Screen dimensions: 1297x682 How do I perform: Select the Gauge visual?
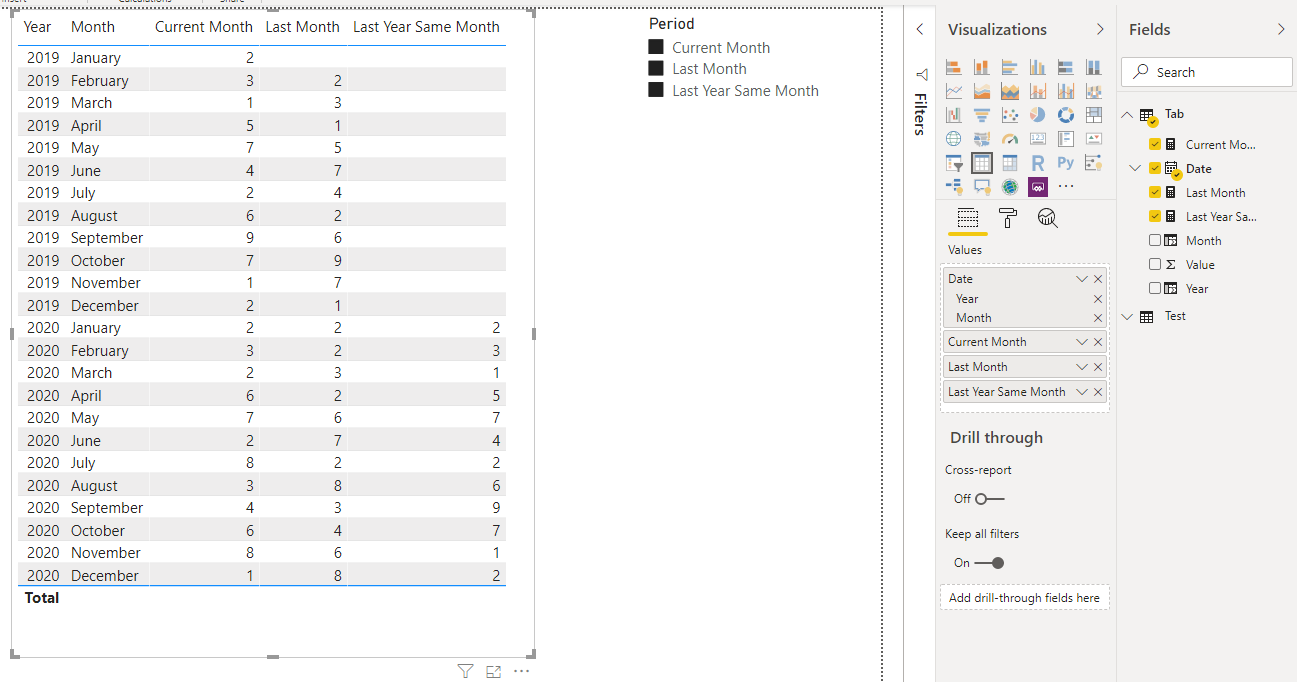click(x=1010, y=139)
